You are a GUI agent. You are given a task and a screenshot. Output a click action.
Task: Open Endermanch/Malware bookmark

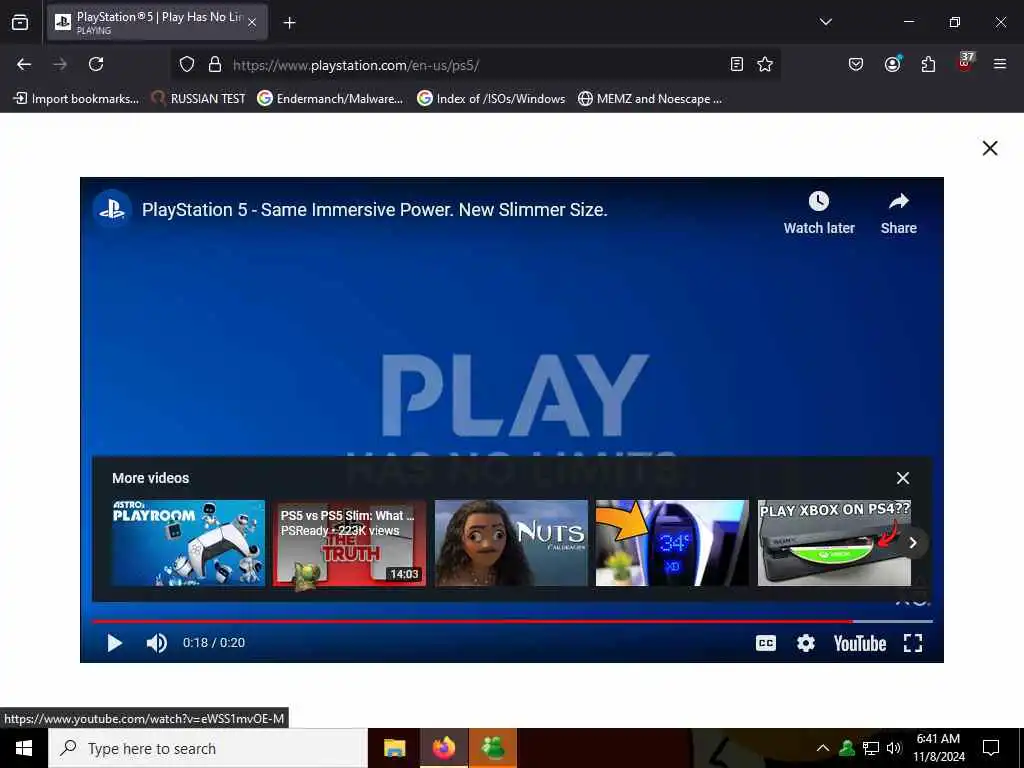coord(330,99)
